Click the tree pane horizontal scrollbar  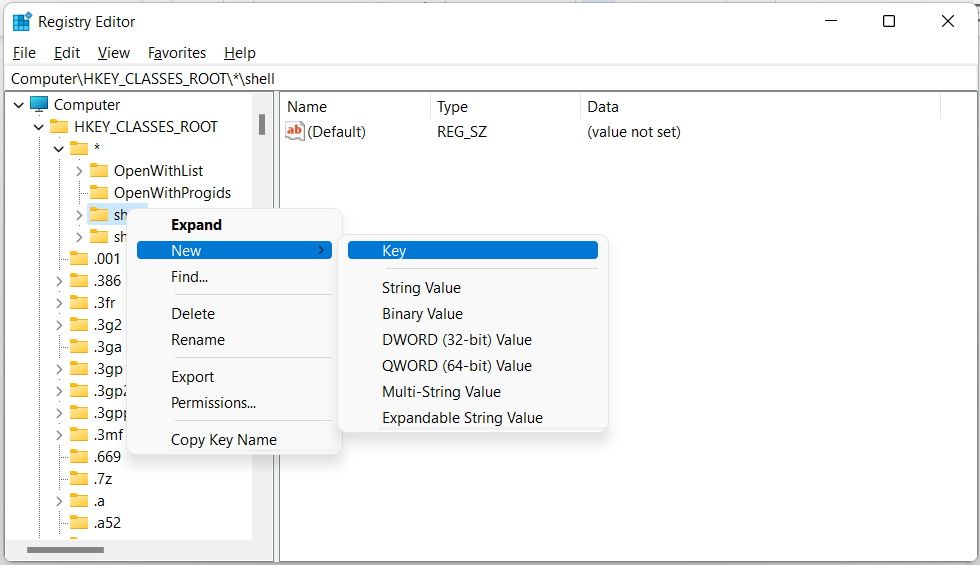click(66, 549)
